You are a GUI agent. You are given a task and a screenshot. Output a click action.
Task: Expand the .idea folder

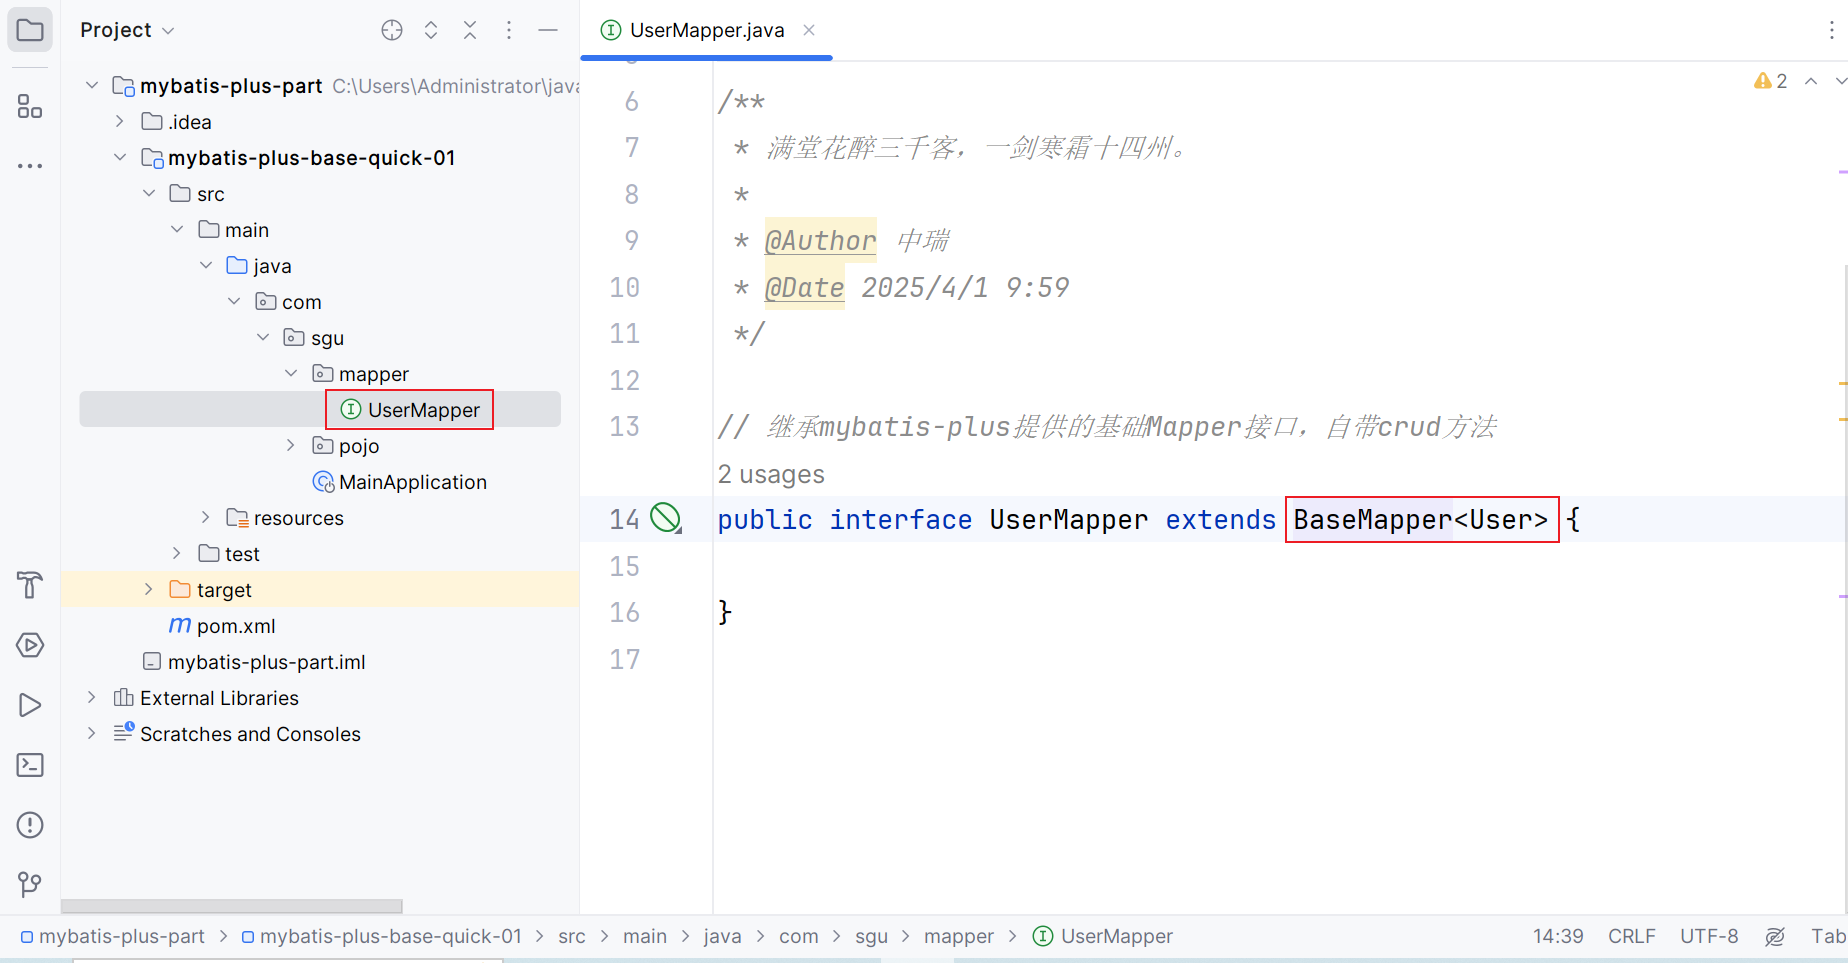(120, 122)
